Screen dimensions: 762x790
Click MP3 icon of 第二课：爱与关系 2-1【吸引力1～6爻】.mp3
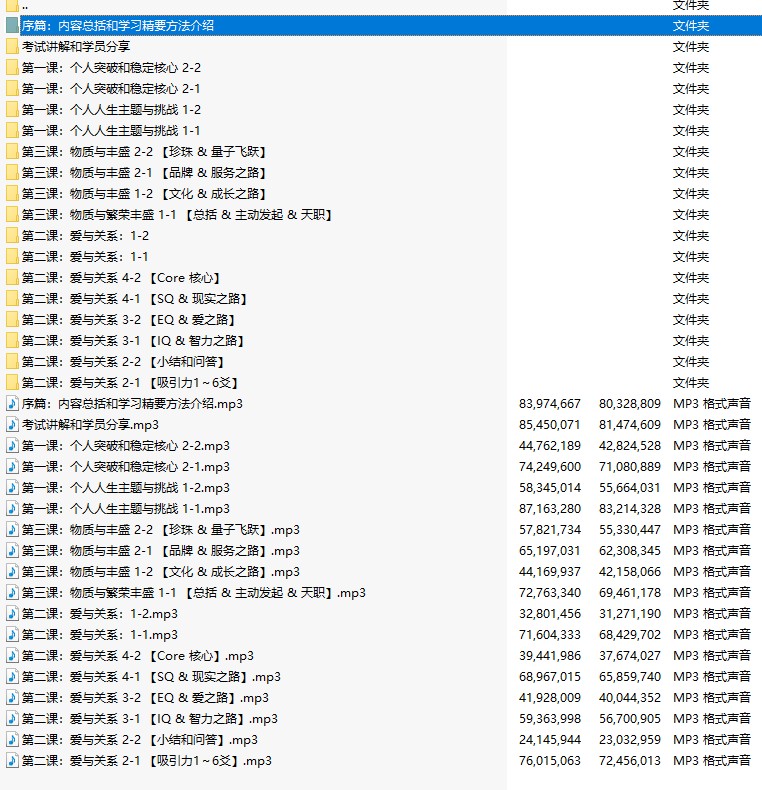pyautogui.click(x=12, y=761)
